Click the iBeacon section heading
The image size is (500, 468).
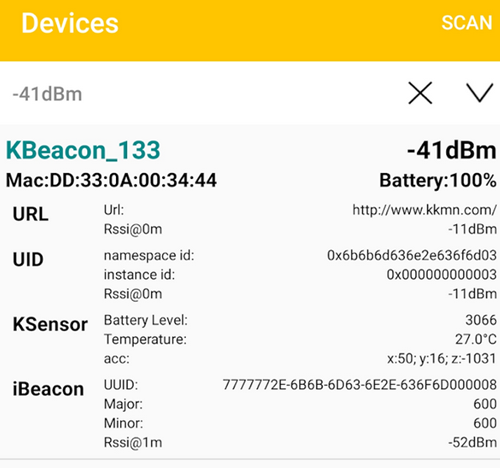(x=48, y=389)
